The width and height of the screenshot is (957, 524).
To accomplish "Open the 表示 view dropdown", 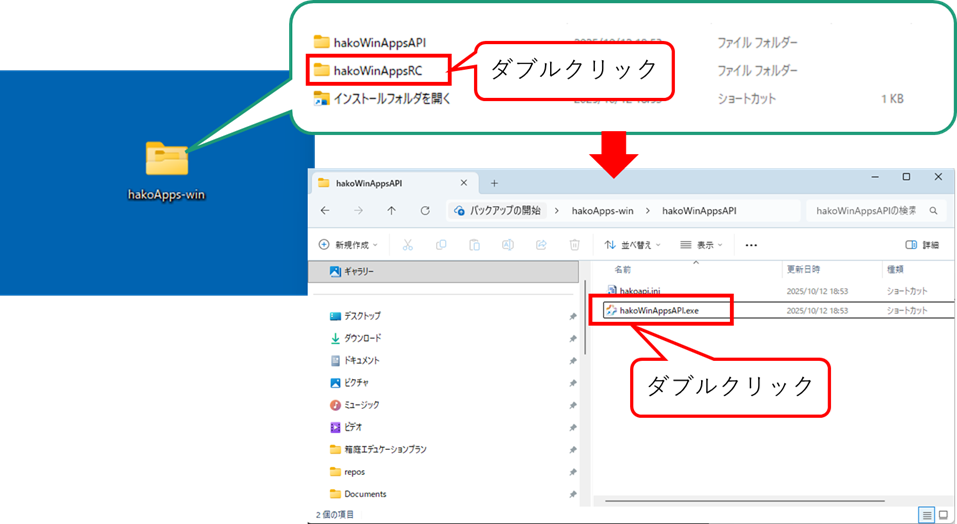I will pos(701,245).
